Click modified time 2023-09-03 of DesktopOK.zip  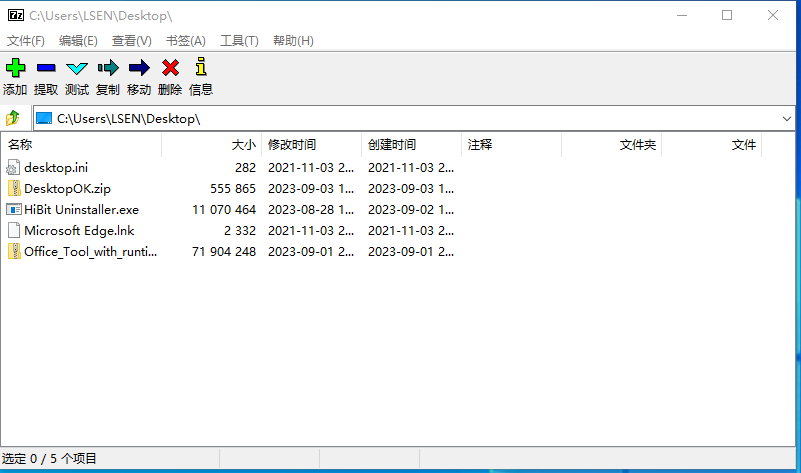[x=311, y=188]
